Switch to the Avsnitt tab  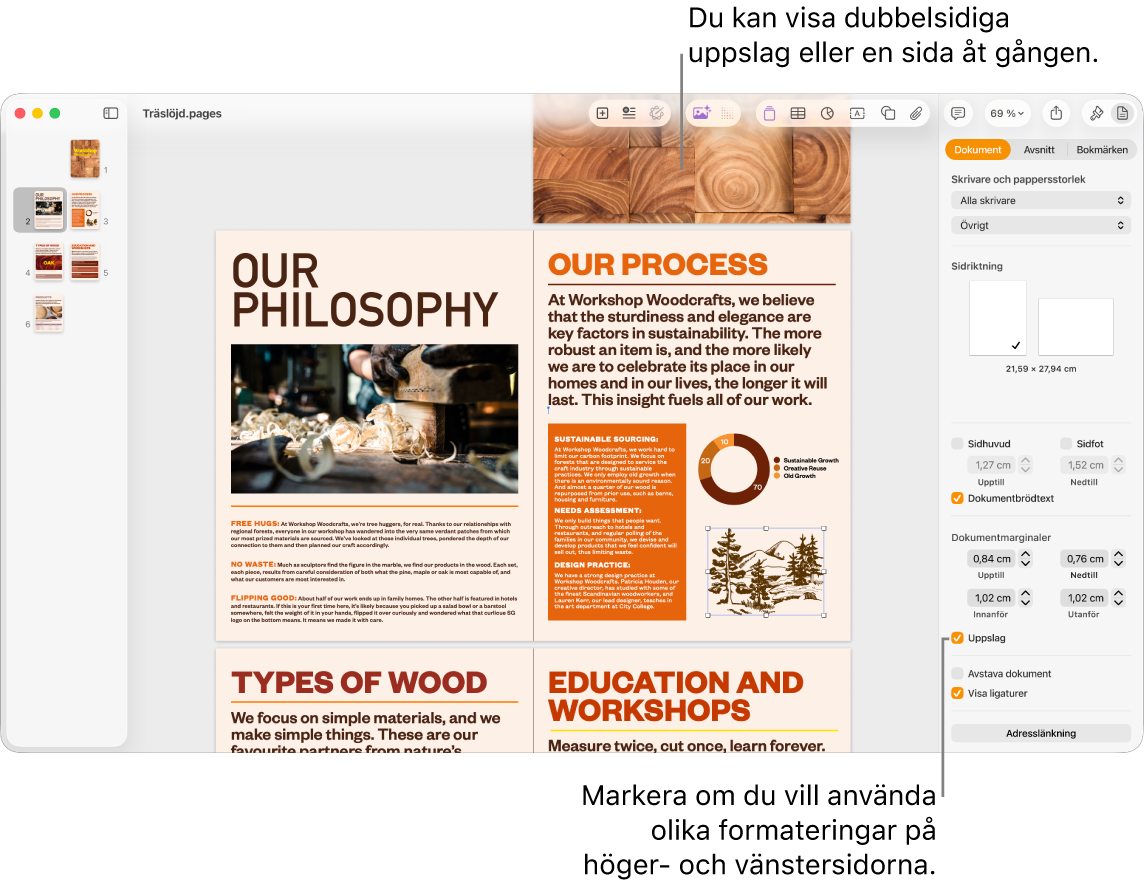[x=1039, y=150]
